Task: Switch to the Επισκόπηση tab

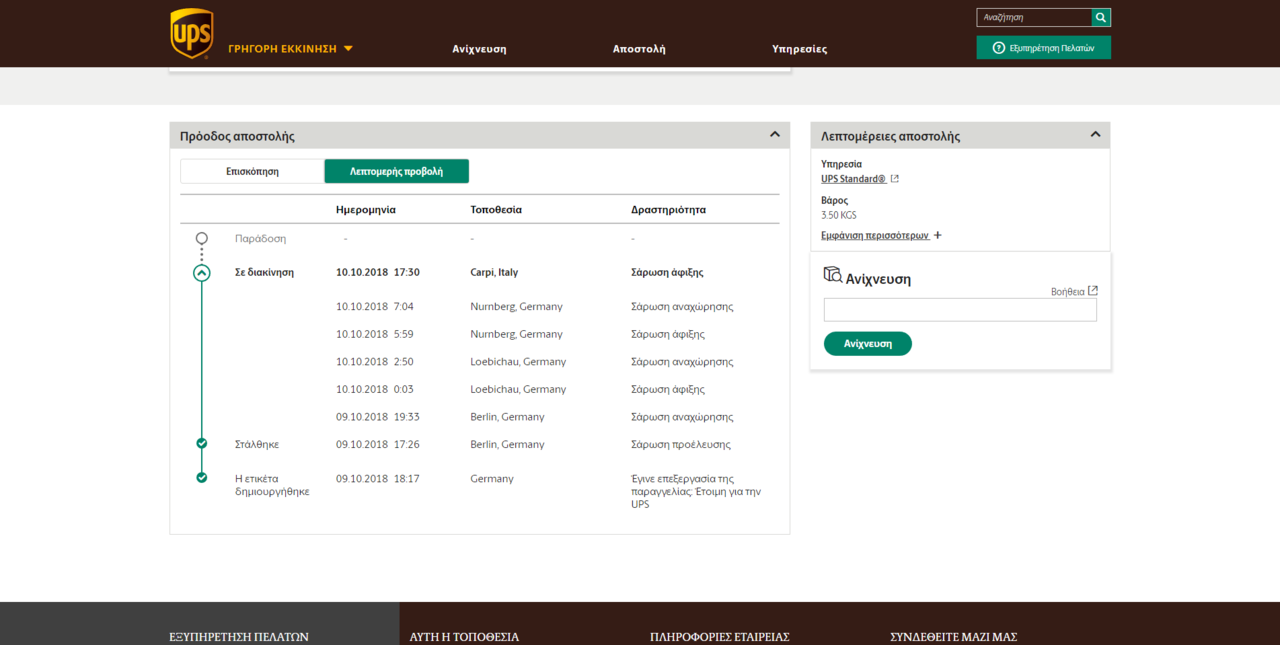Action: (x=252, y=171)
